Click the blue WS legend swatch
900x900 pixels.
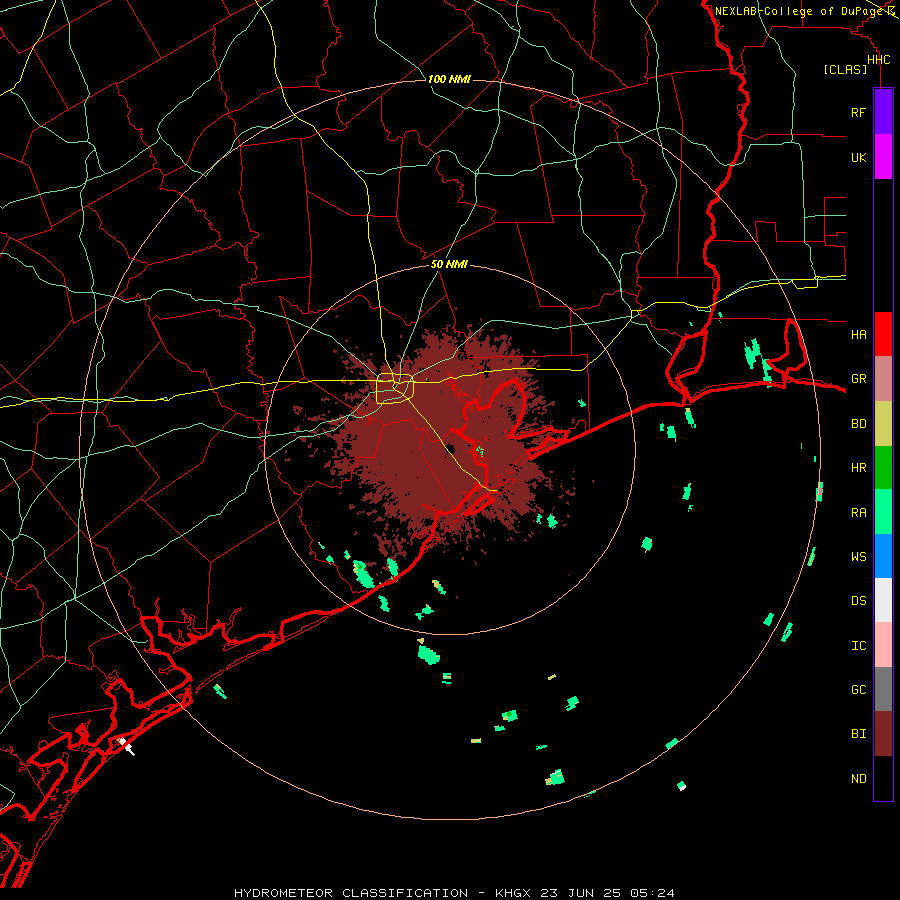[883, 556]
